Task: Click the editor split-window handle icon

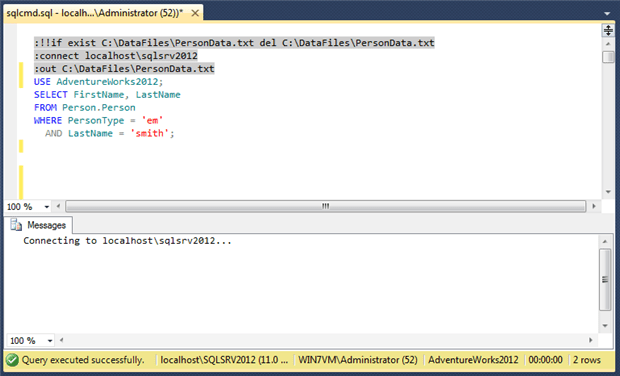Action: (x=608, y=30)
